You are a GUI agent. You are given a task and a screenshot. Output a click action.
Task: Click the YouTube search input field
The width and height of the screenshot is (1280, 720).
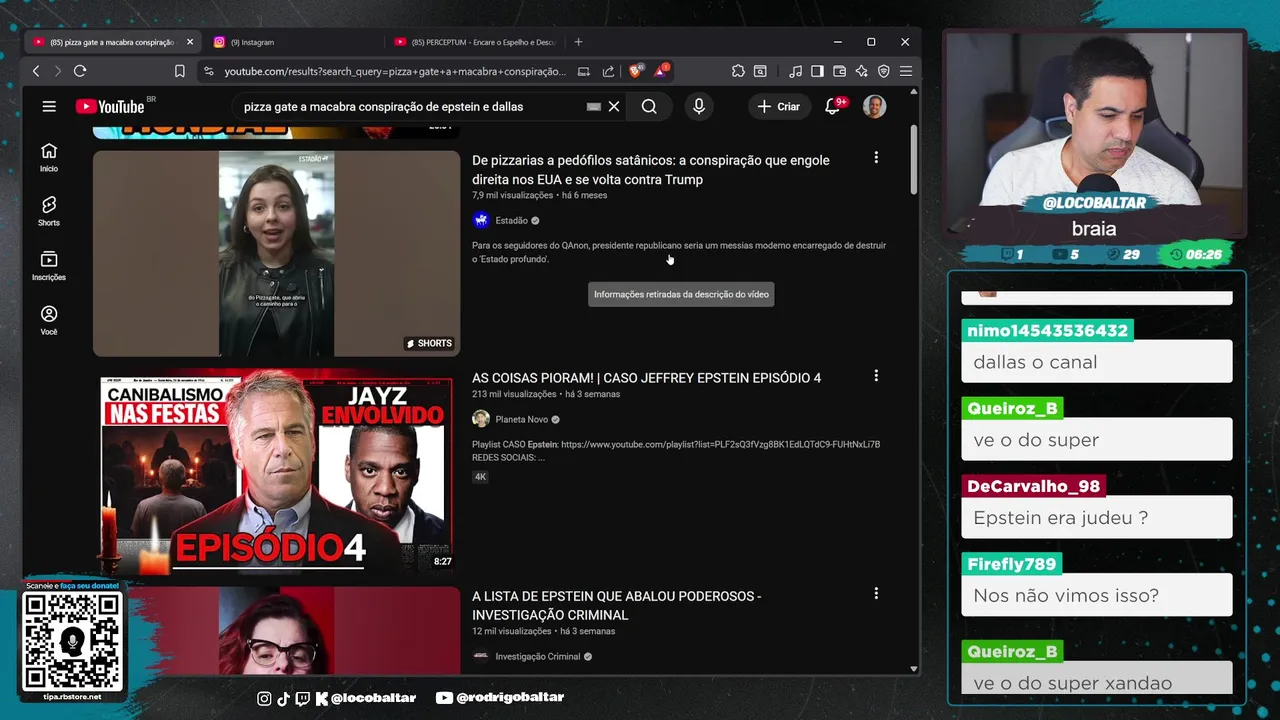coord(410,106)
